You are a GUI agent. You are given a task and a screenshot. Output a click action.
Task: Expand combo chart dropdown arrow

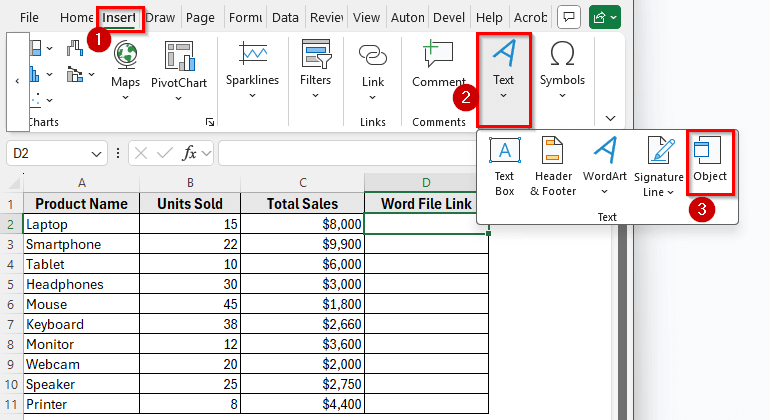point(91,75)
